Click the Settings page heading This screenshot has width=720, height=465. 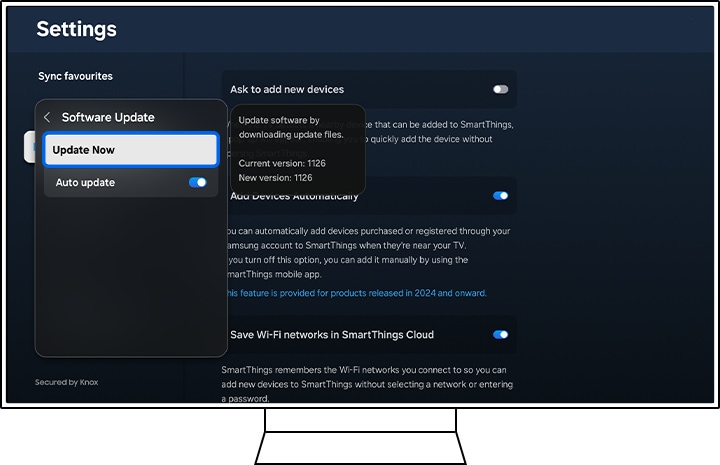76,29
